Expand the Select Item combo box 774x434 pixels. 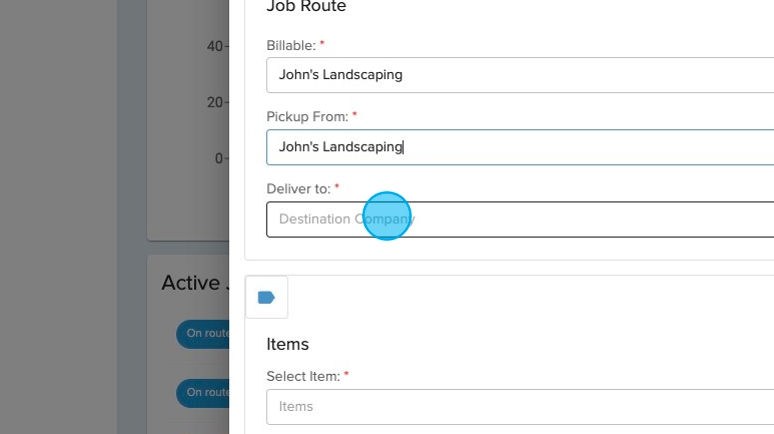click(520, 407)
